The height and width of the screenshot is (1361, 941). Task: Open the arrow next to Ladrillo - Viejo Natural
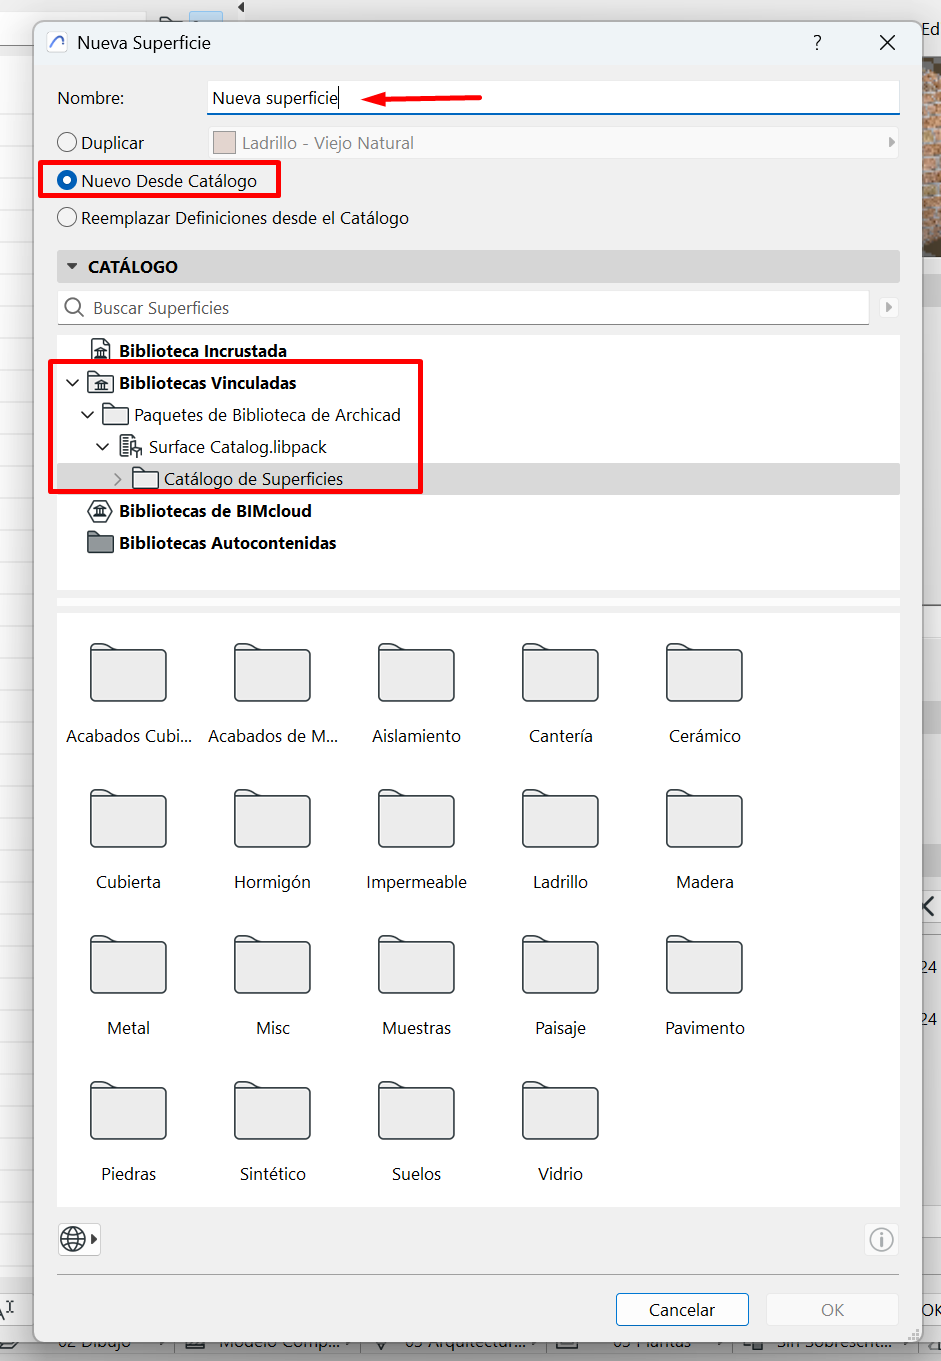pos(891,142)
